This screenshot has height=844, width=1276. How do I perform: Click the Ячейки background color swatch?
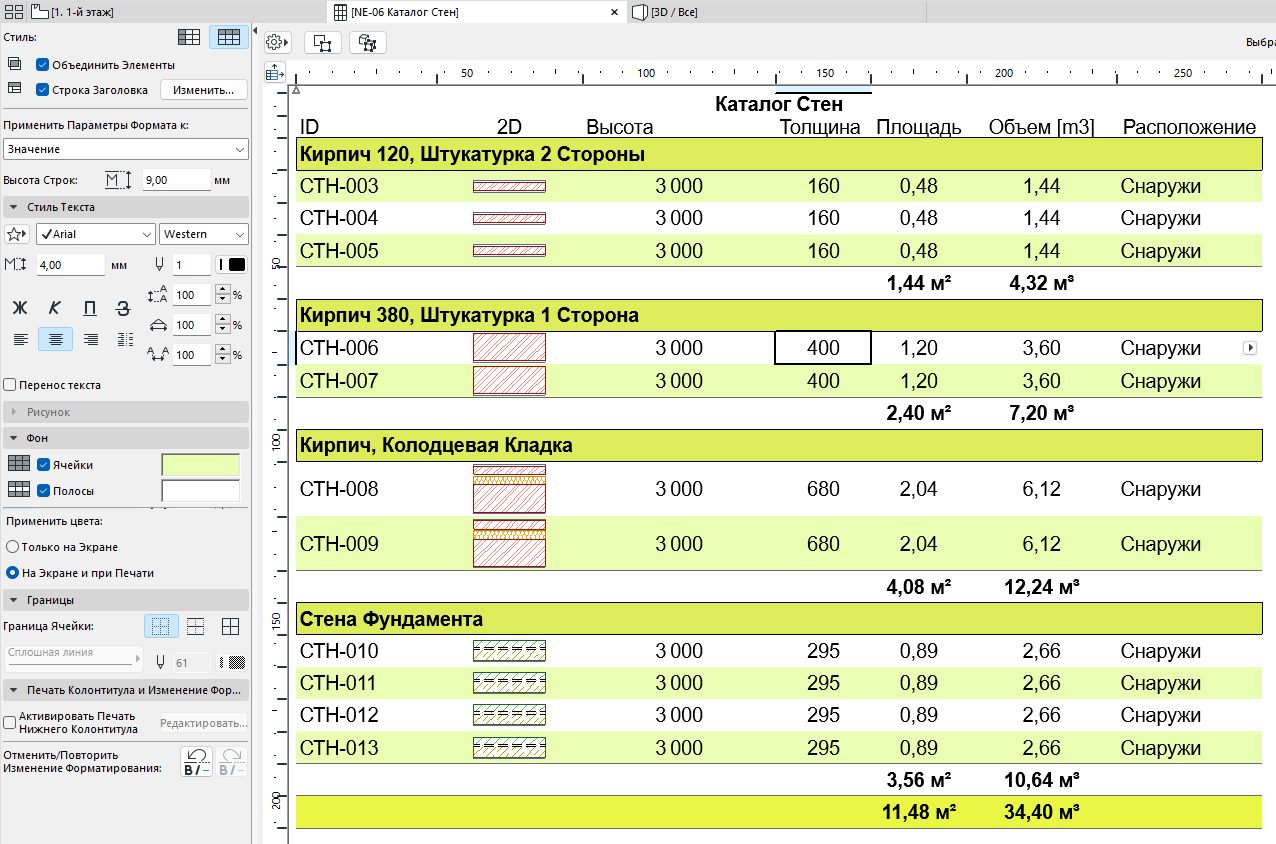pos(201,465)
